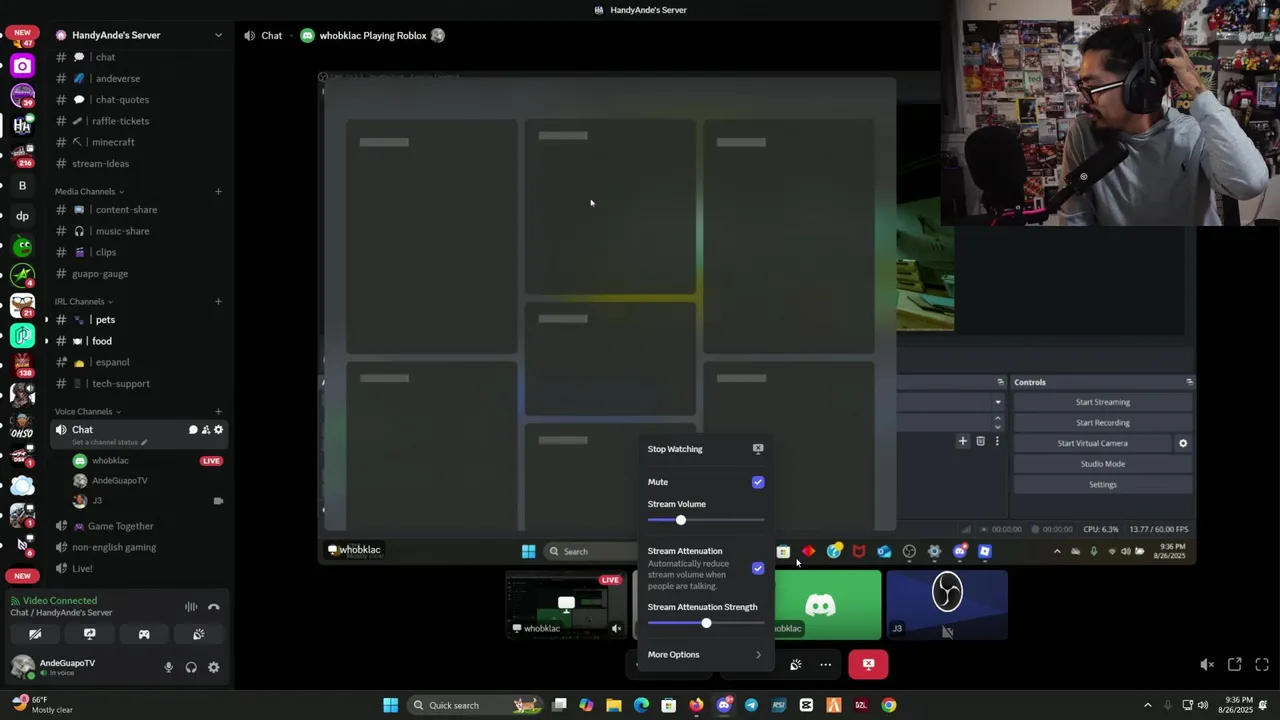Click Settings button in streamed OBS Controls
1280x720 pixels.
click(1103, 485)
